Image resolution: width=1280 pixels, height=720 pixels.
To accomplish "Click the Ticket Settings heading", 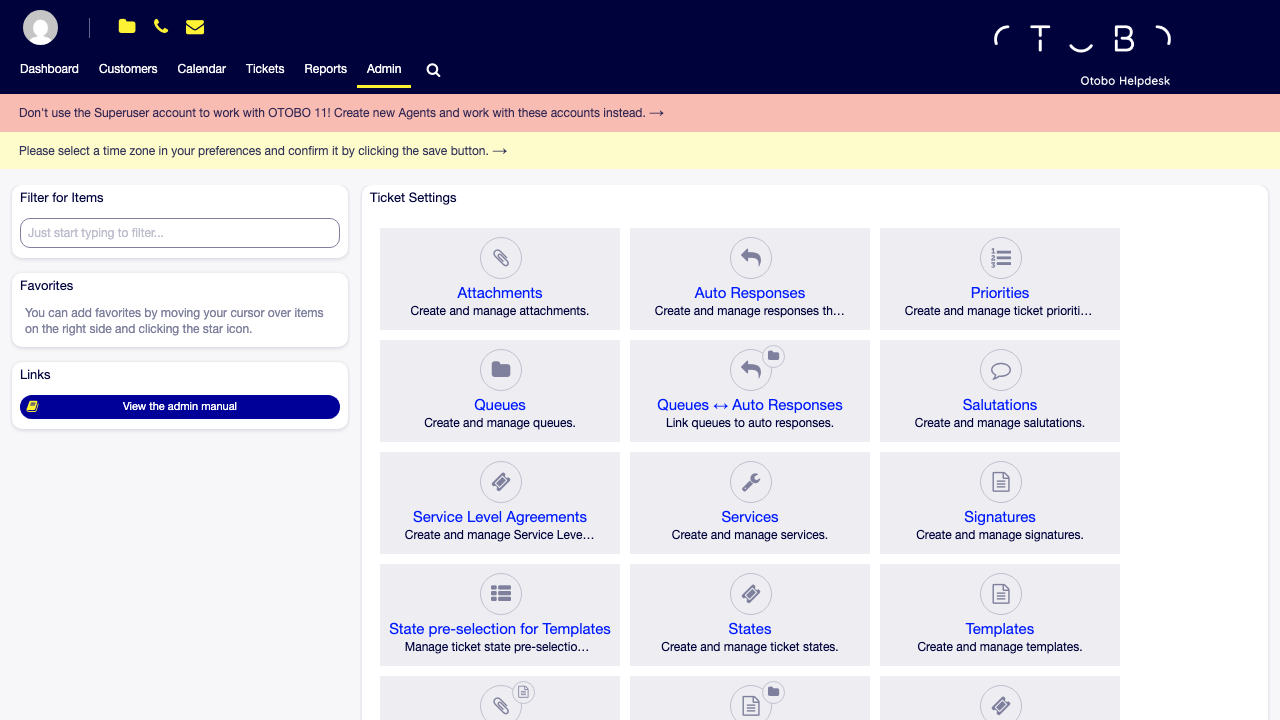I will tap(413, 198).
